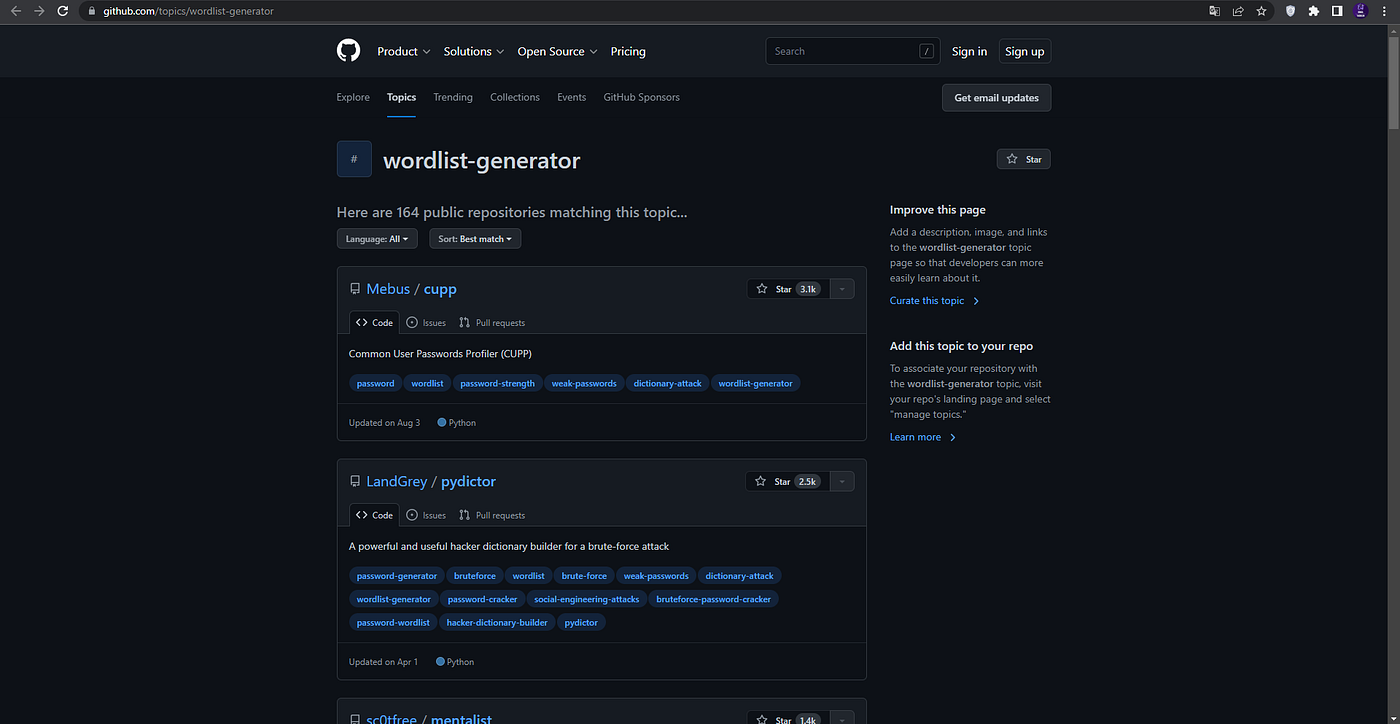Open the Pricing page
The image size is (1400, 724).
coord(628,51)
